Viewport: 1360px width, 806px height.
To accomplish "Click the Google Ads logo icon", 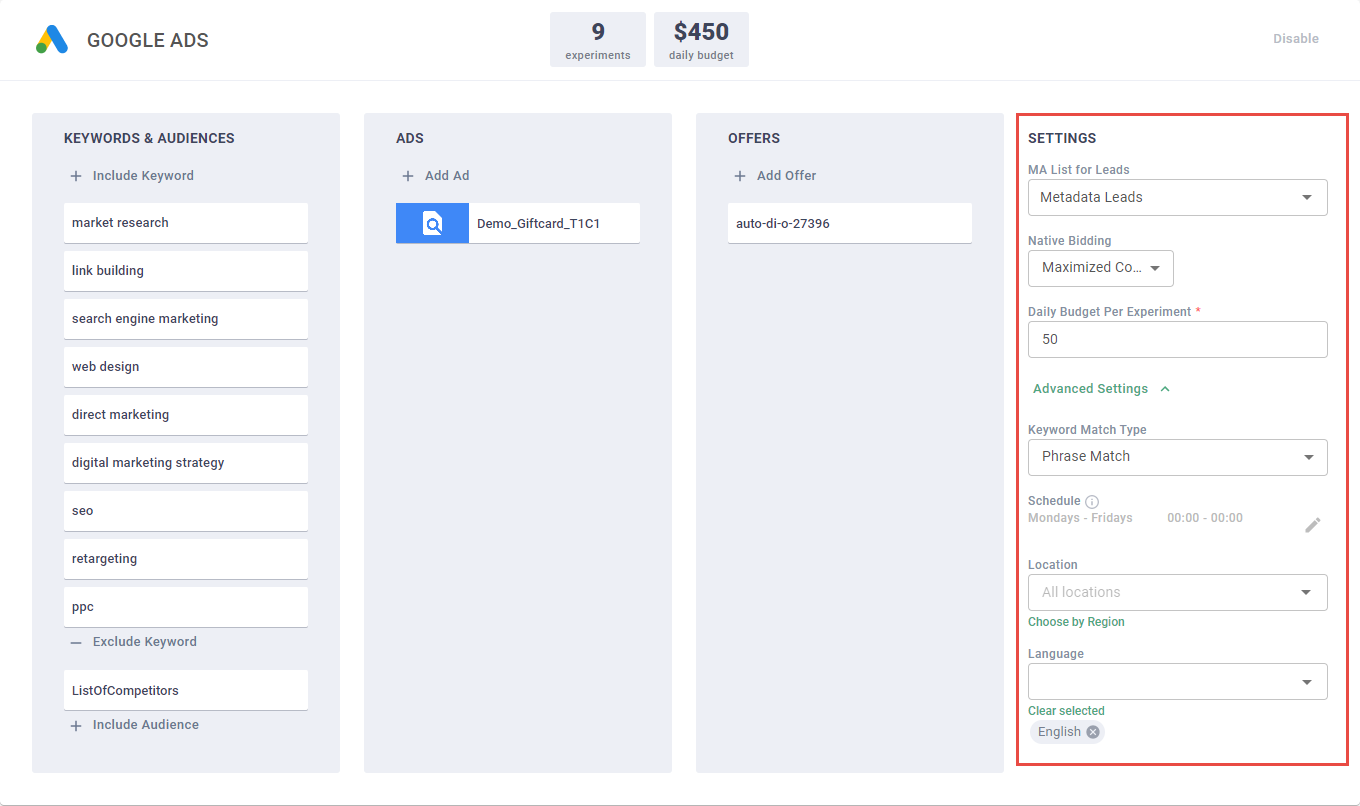I will [x=52, y=40].
